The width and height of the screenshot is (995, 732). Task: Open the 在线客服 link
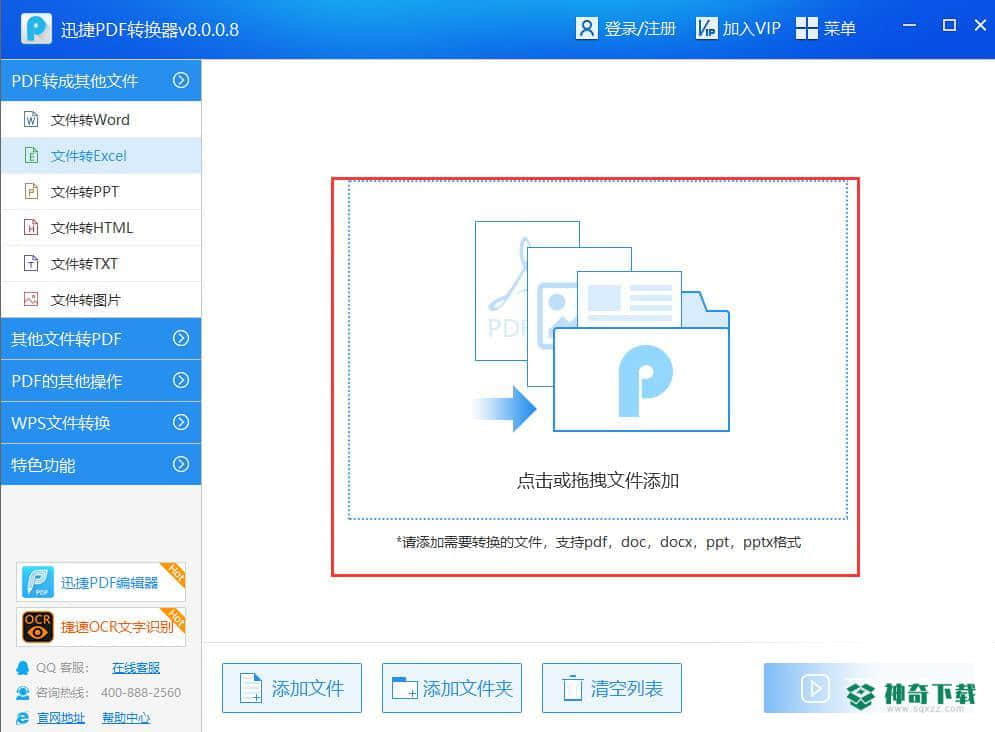point(136,667)
